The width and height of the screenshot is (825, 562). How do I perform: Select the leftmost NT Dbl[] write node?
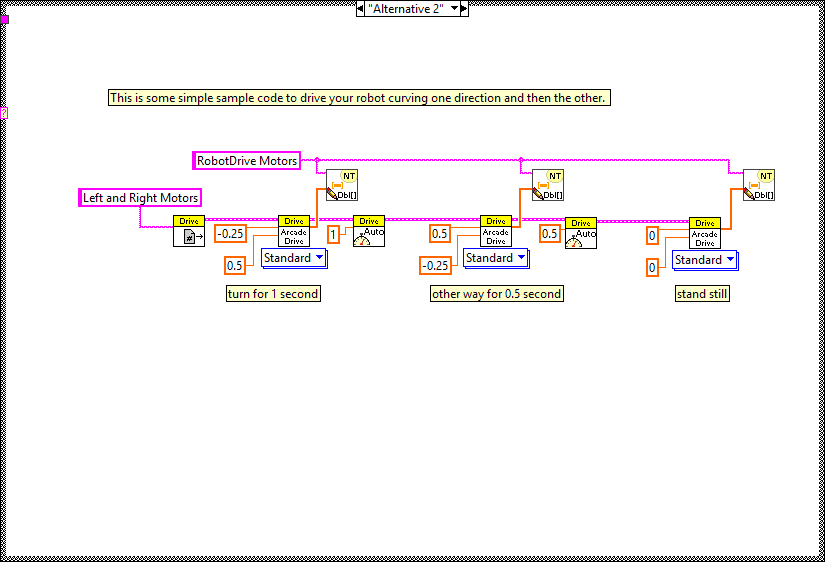342,185
